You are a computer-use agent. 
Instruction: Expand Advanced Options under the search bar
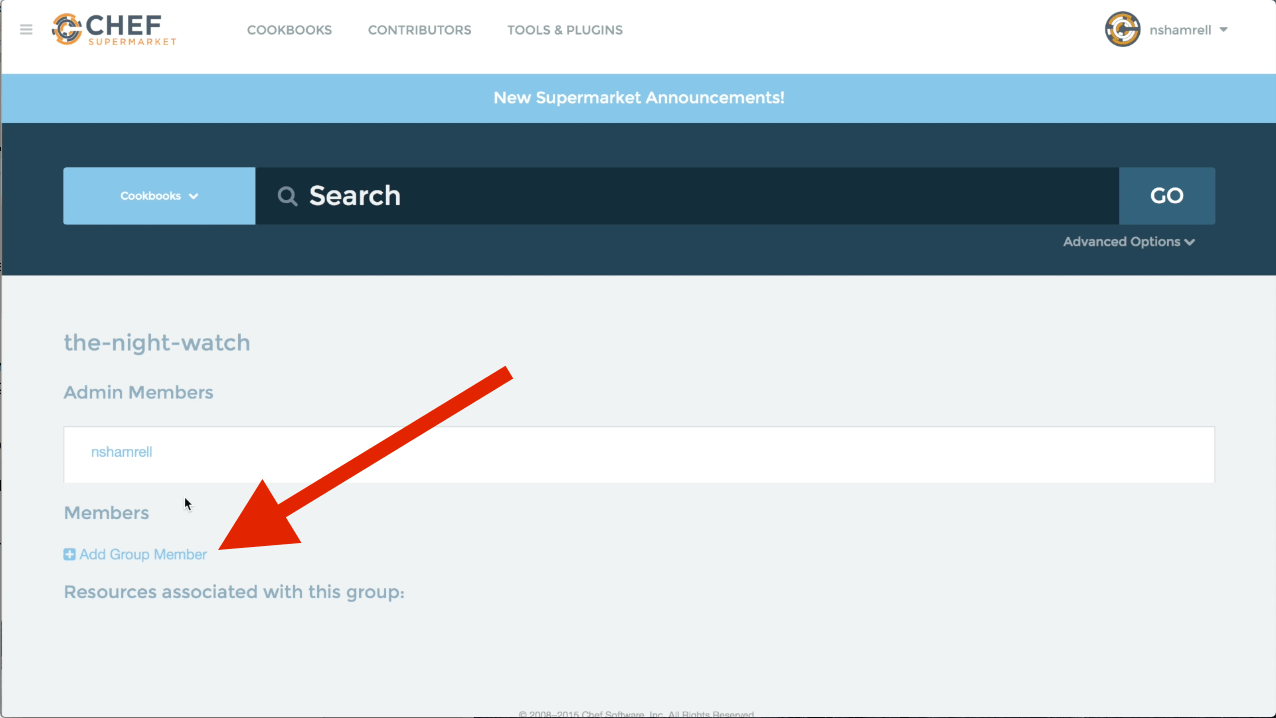click(1128, 242)
